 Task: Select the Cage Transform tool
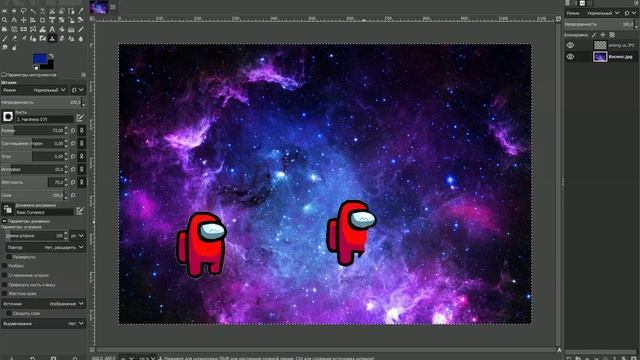coord(33,29)
